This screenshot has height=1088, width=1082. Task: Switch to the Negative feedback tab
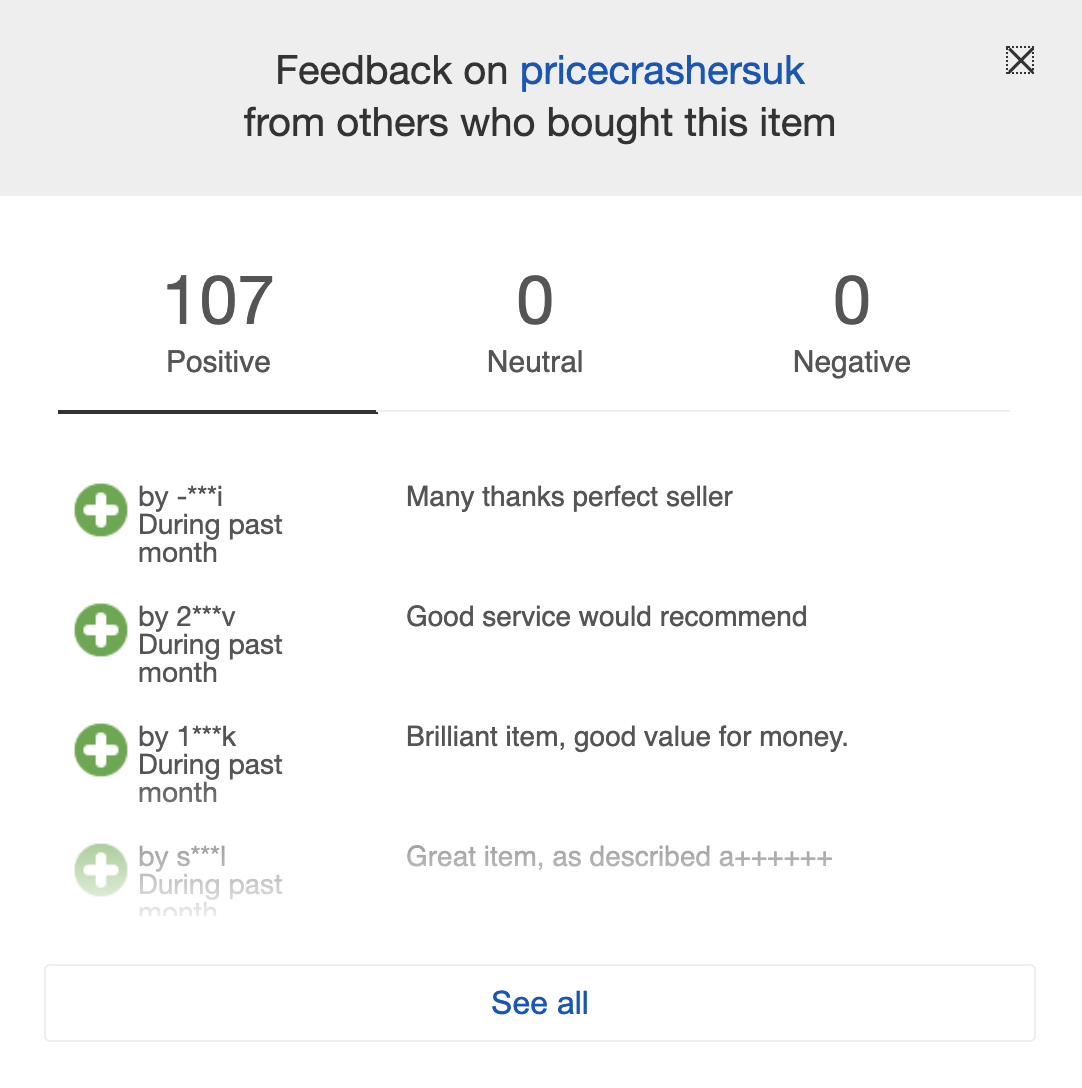[x=852, y=325]
